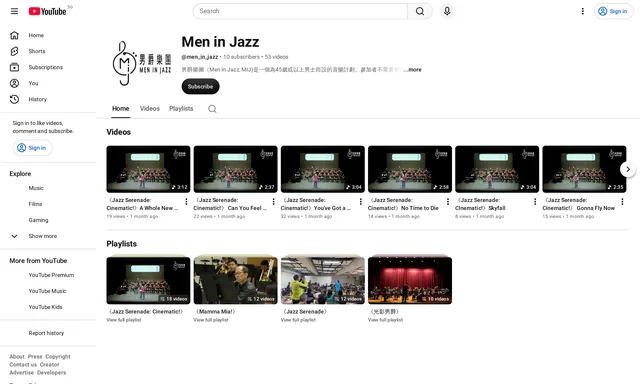The height and width of the screenshot is (384, 640).
Task: Expand channel description with ...more
Action: [x=412, y=70]
